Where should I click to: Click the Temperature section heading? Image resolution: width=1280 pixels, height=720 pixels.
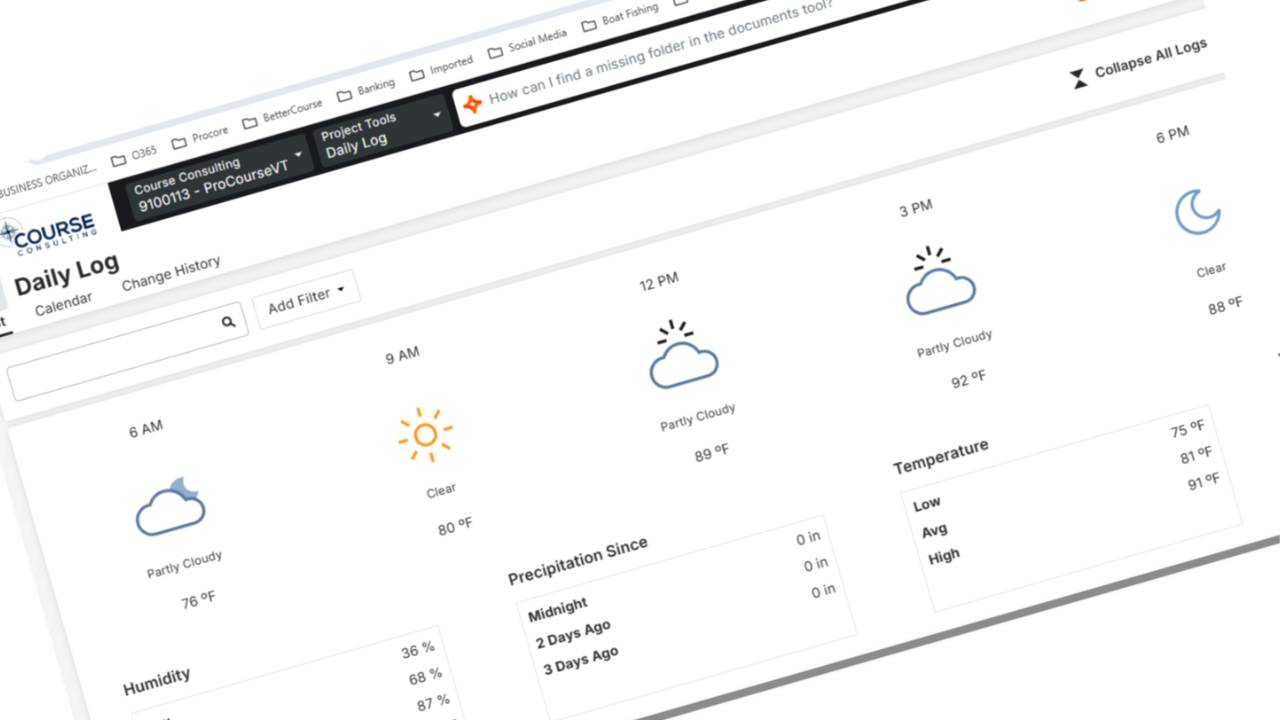pyautogui.click(x=941, y=457)
